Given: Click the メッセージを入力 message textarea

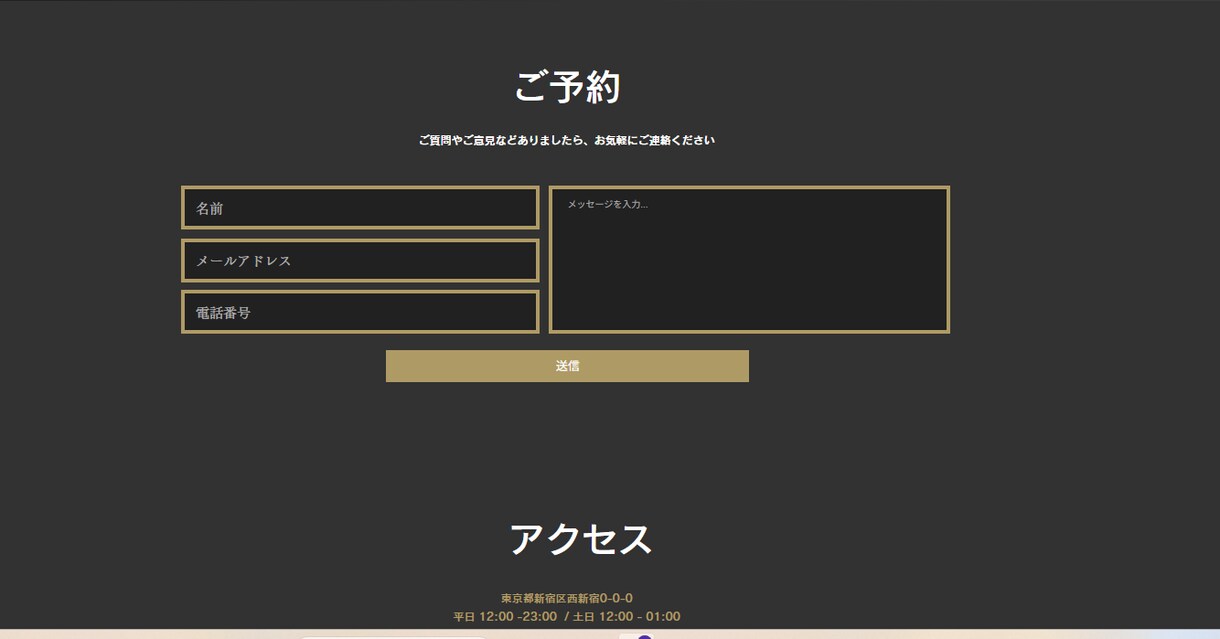Looking at the screenshot, I should click(749, 260).
